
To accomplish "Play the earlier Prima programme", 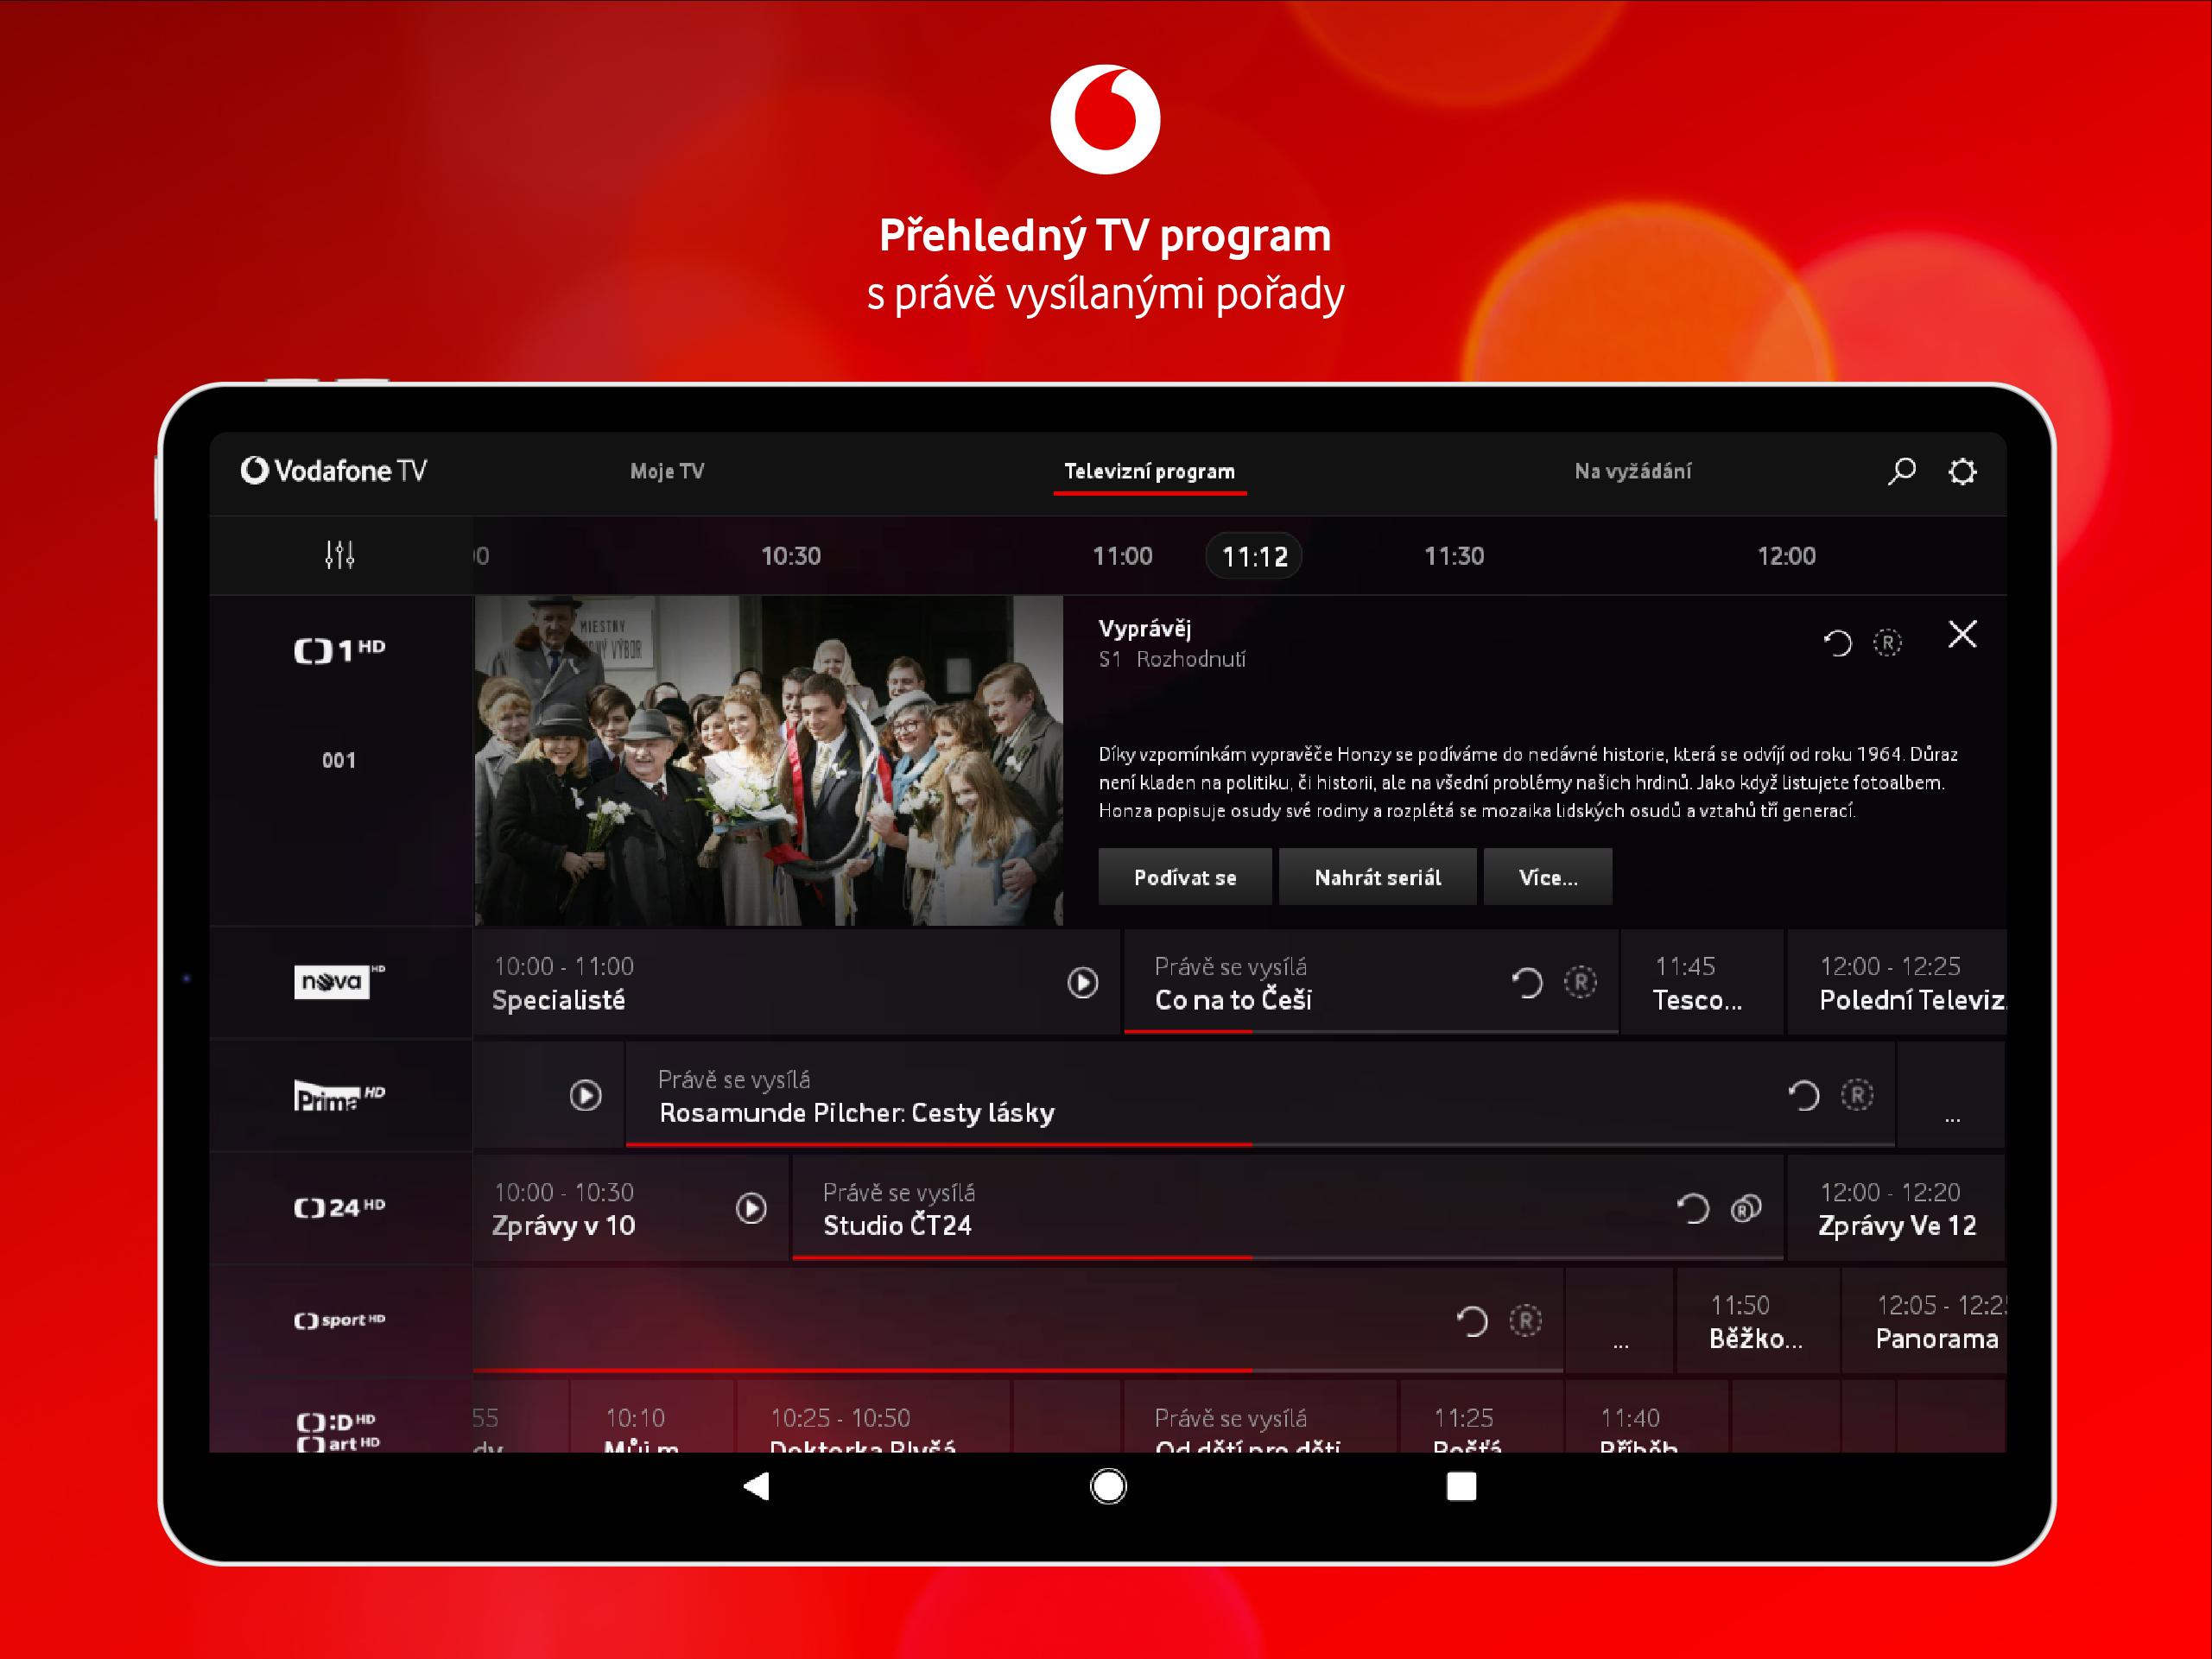I will pyautogui.click(x=585, y=1096).
